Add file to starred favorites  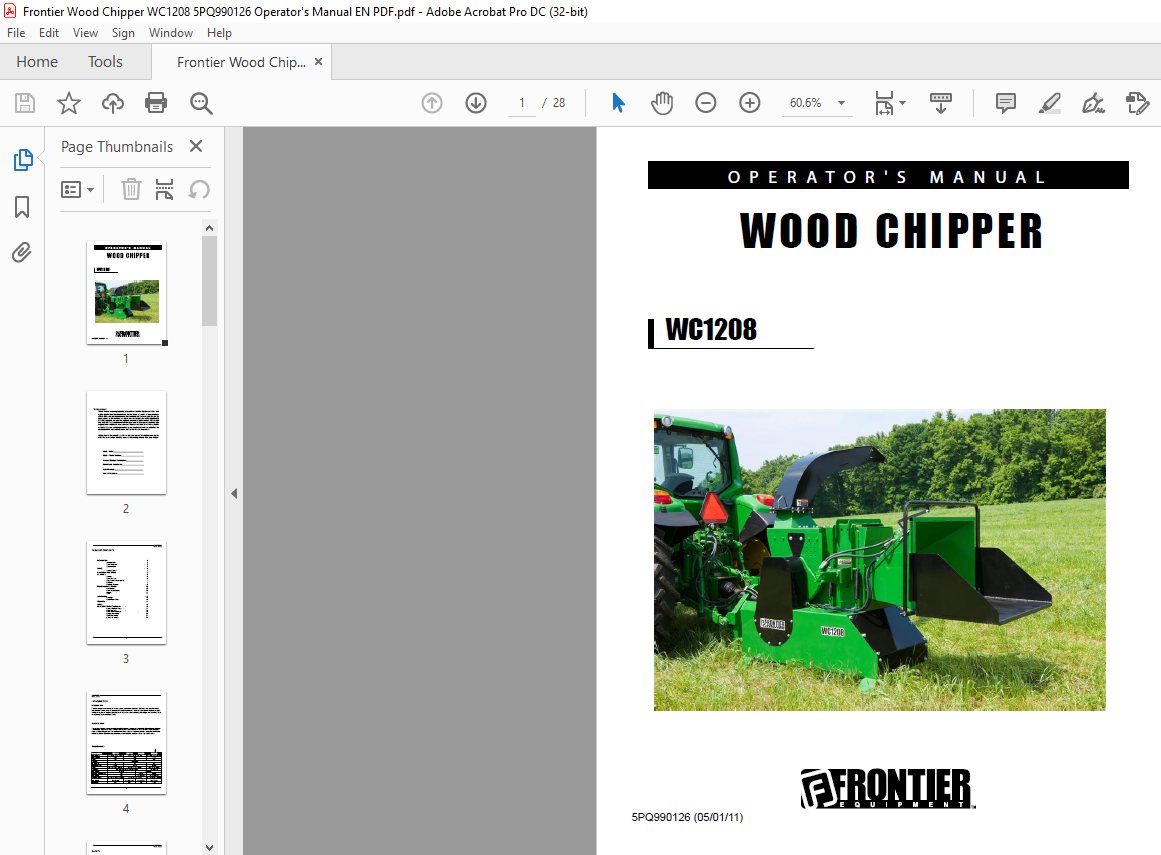point(69,103)
